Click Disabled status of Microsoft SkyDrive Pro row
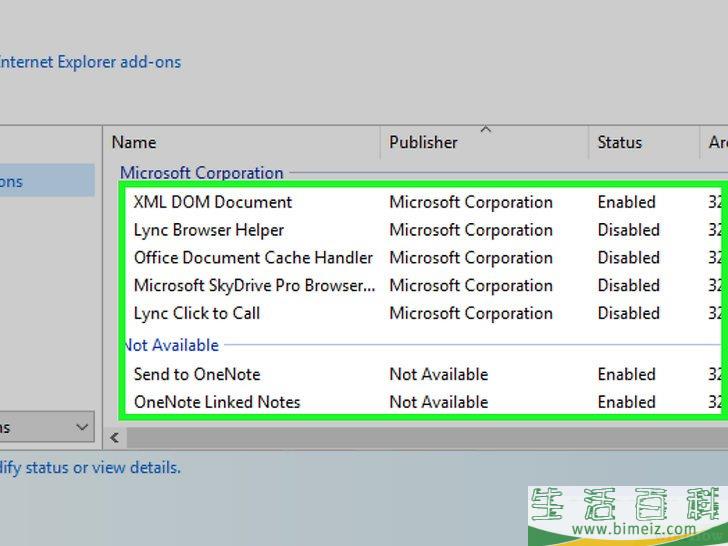Image resolution: width=728 pixels, height=546 pixels. tap(628, 286)
